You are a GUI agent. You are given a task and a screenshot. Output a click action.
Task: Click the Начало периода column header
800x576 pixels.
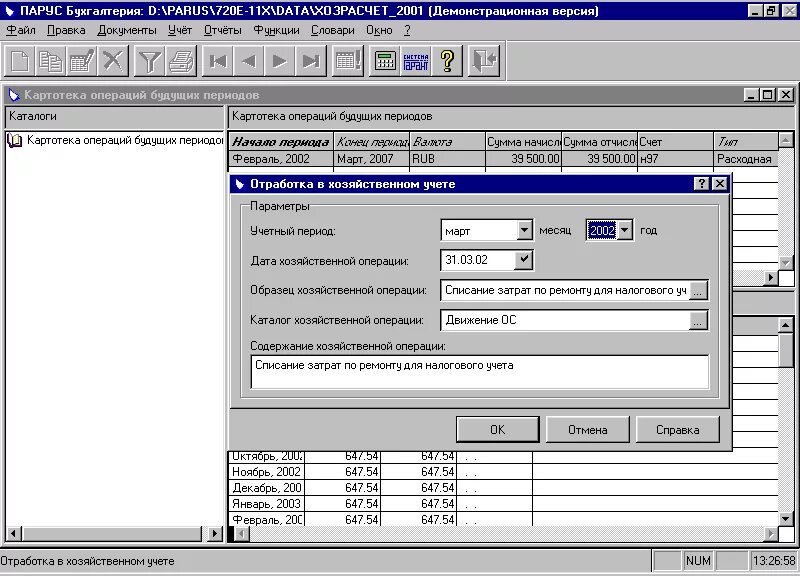point(281,142)
